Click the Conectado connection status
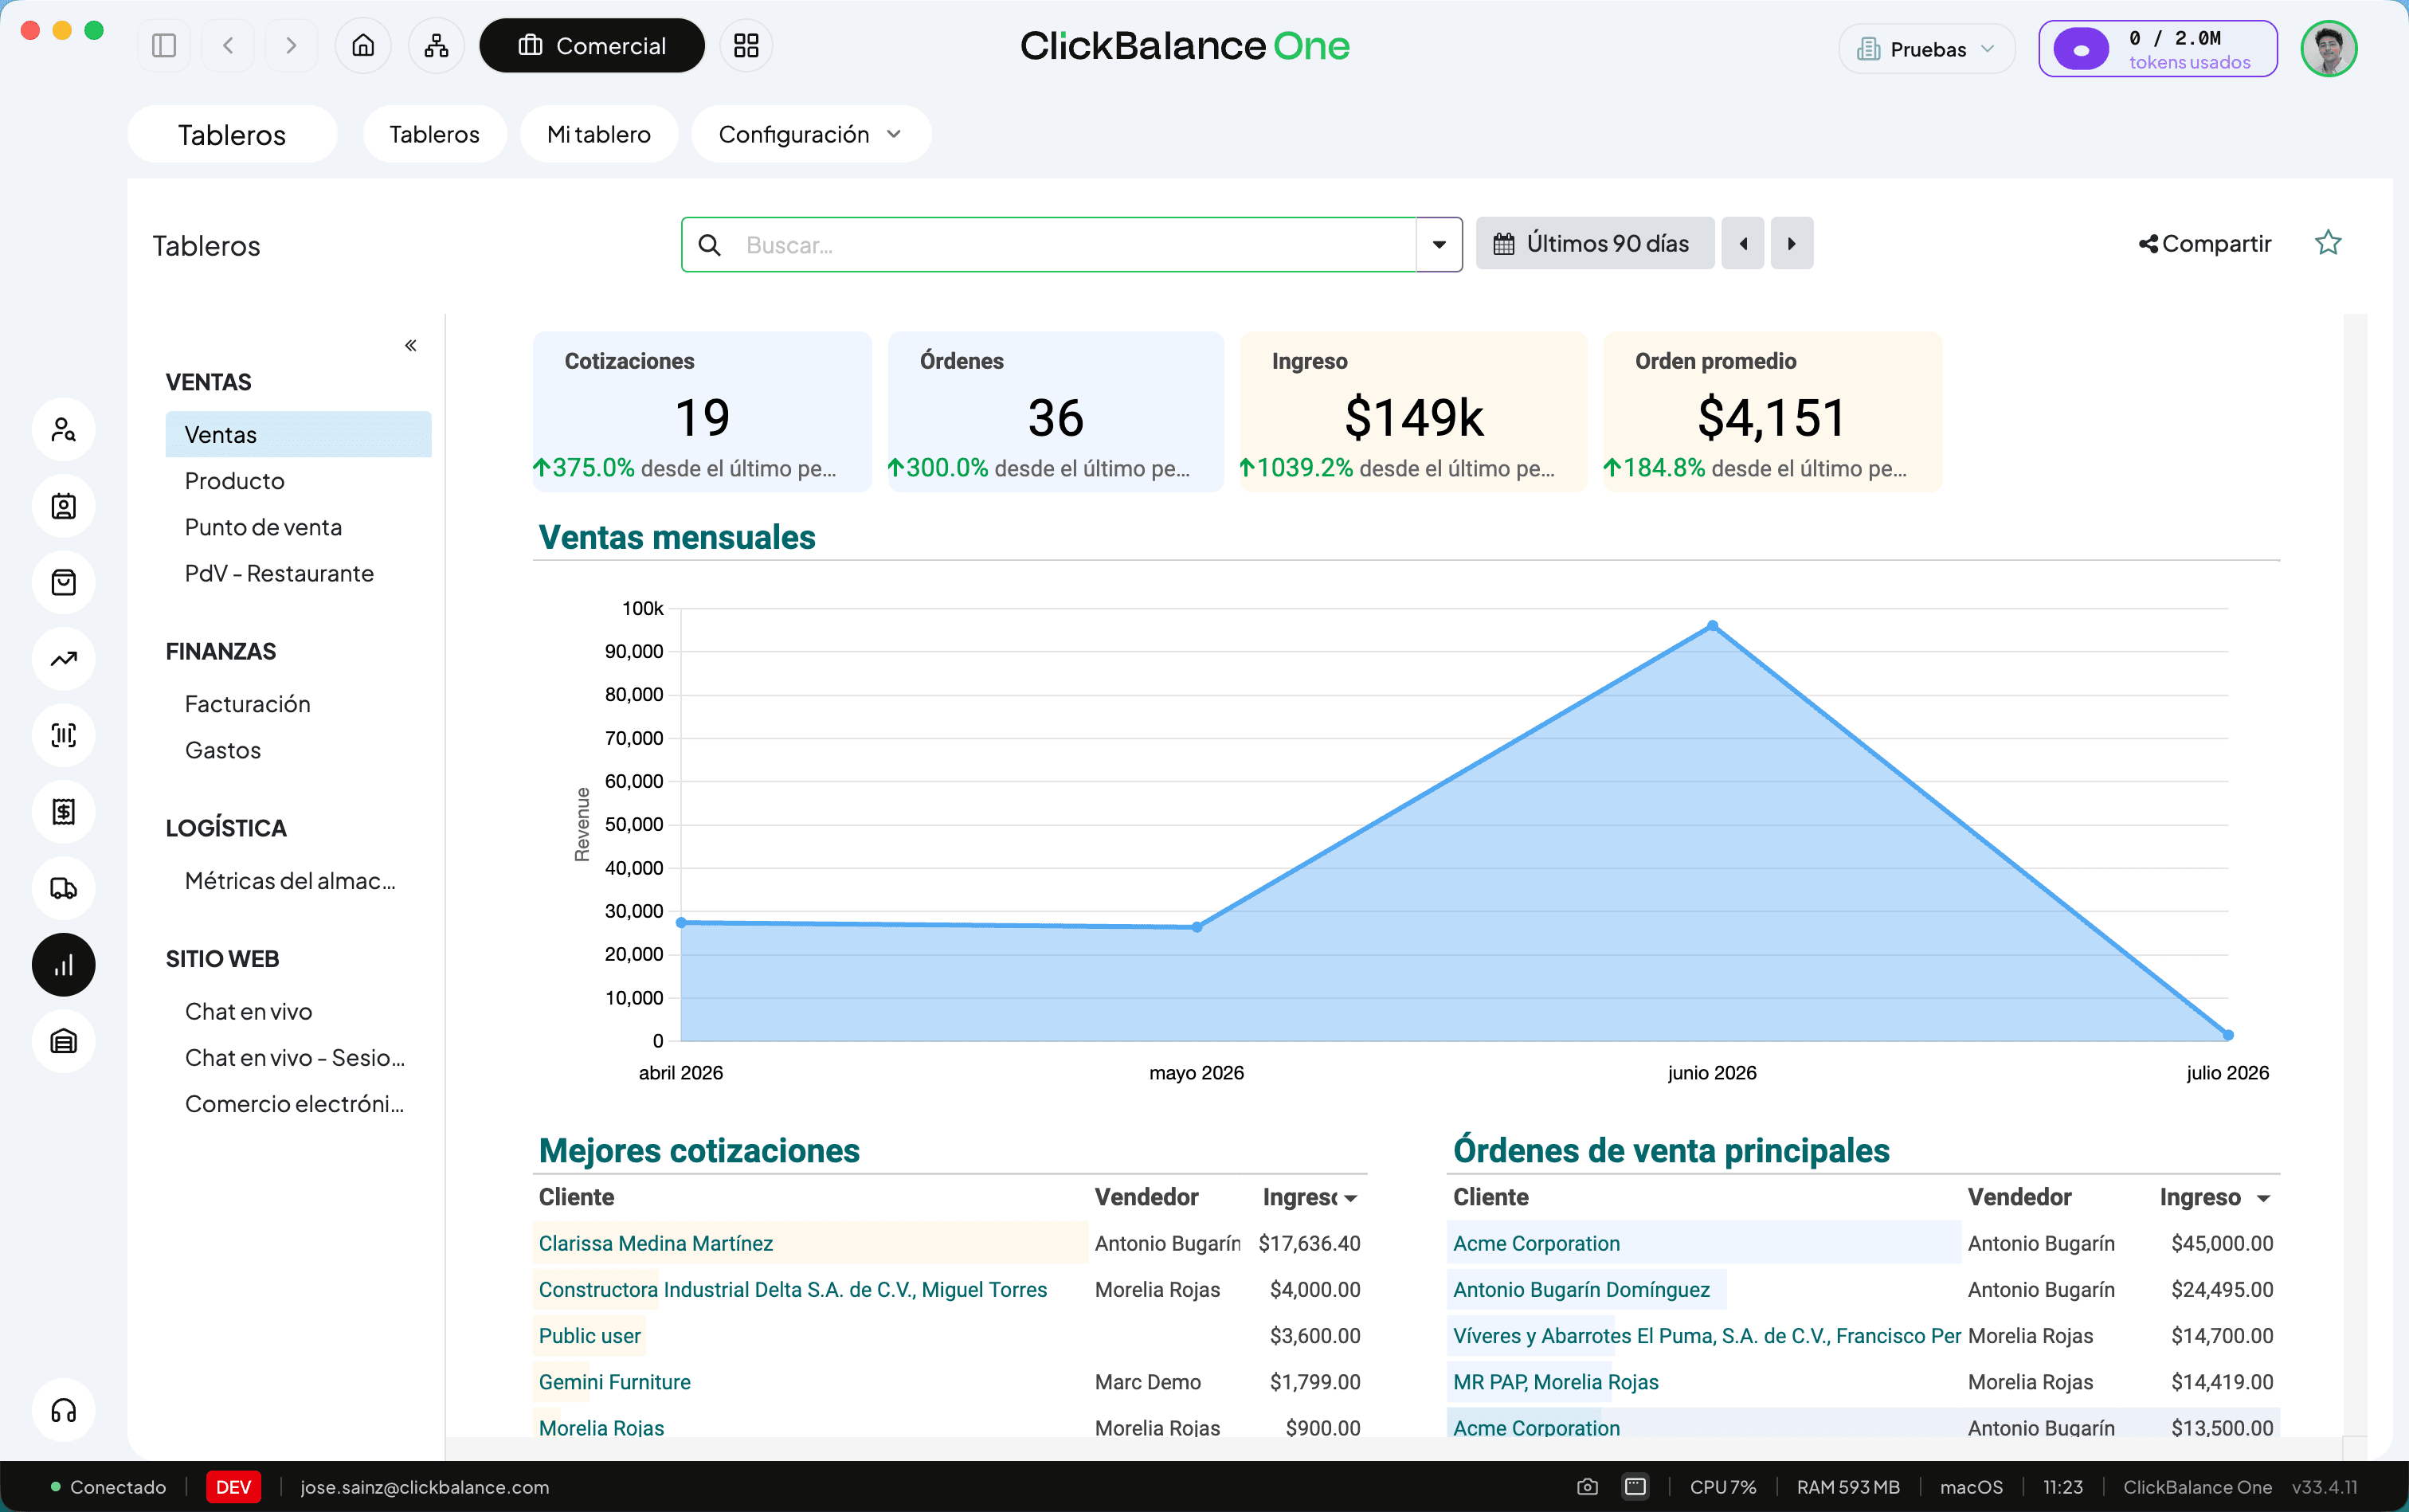The image size is (2409, 1512). tap(108, 1487)
